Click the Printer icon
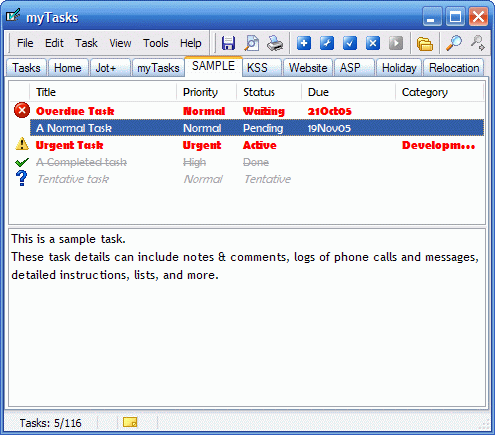Viewport: 495px width, 435px height. tap(275, 43)
